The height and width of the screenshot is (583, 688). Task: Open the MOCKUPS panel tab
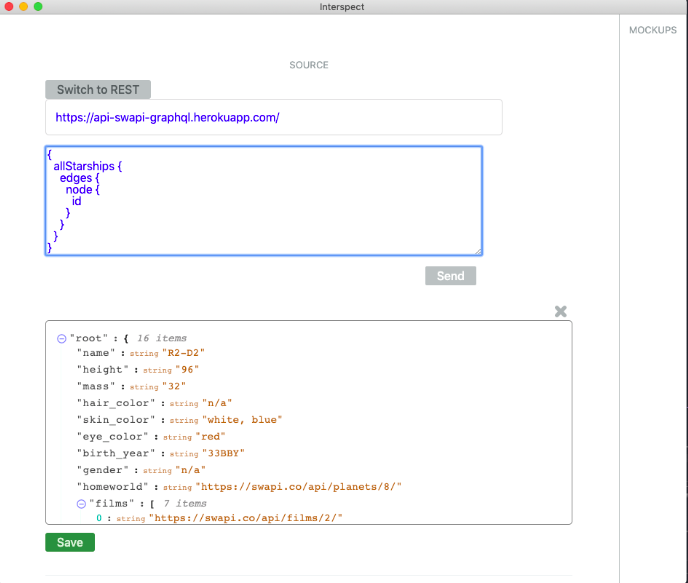652,30
